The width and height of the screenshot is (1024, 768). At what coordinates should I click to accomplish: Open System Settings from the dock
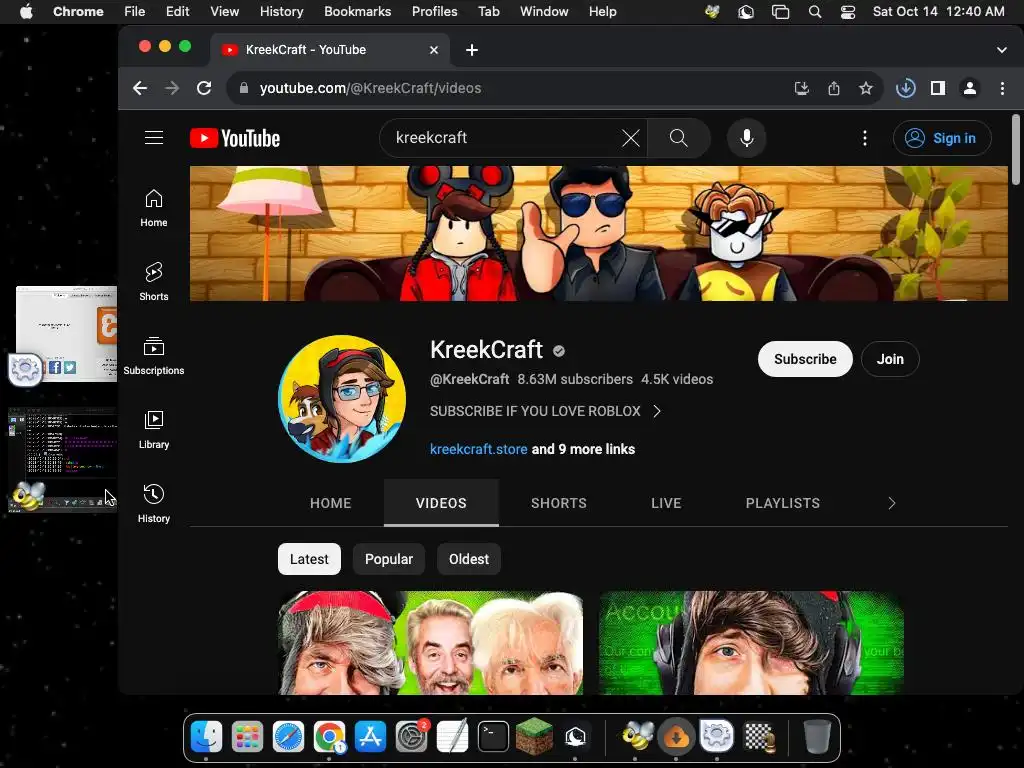(x=411, y=737)
